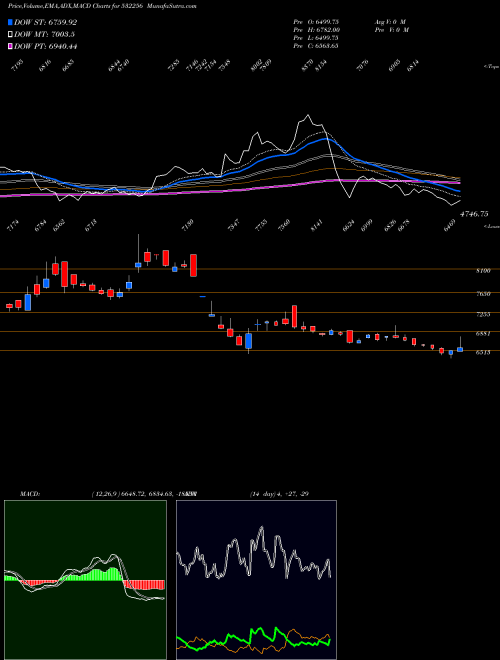
Task: Click the MACD: panel heading
Action: pyautogui.click(x=30, y=494)
